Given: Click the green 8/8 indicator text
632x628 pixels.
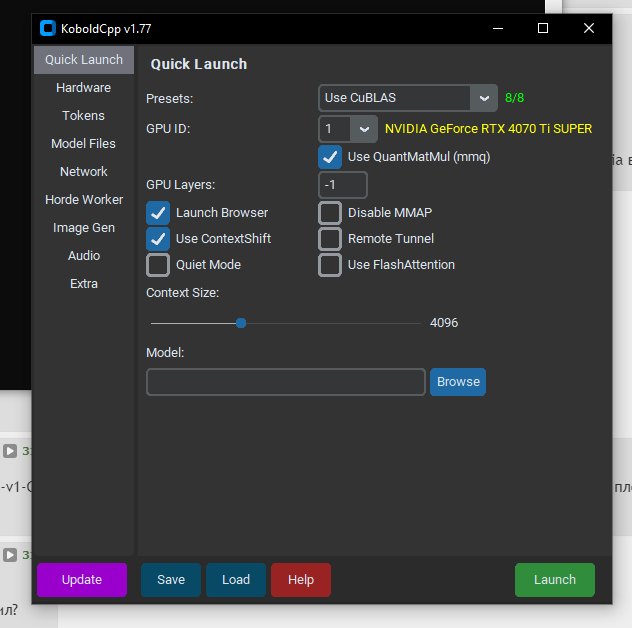Looking at the screenshot, I should coord(514,98).
